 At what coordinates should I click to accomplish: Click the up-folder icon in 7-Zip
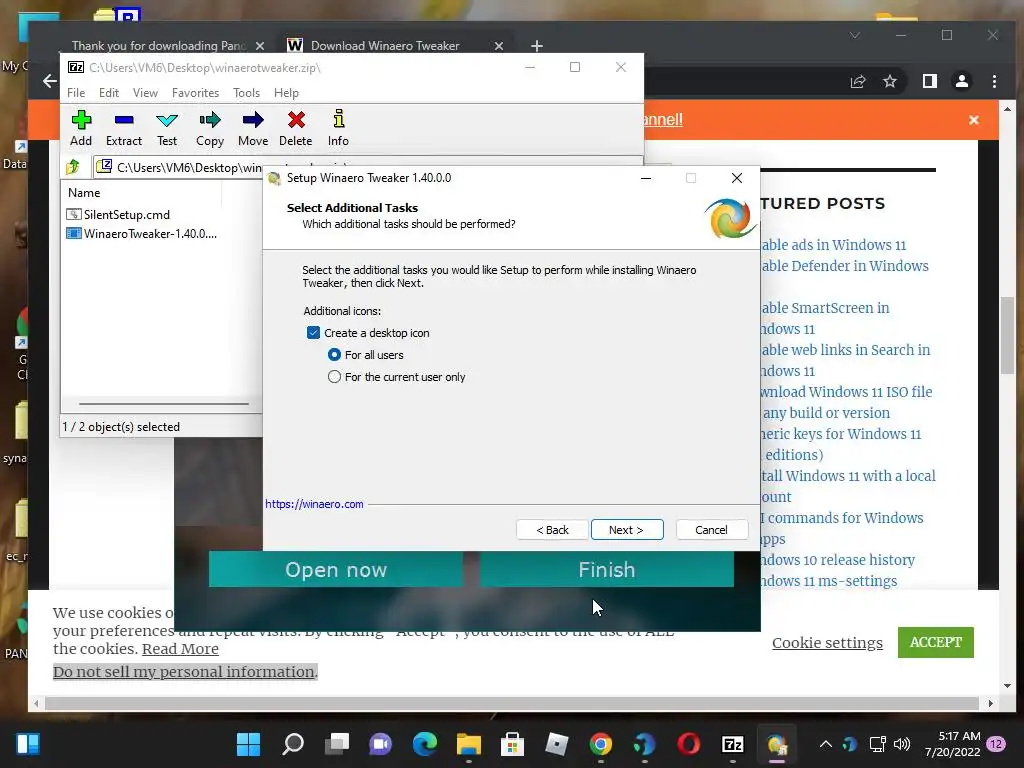pyautogui.click(x=73, y=167)
